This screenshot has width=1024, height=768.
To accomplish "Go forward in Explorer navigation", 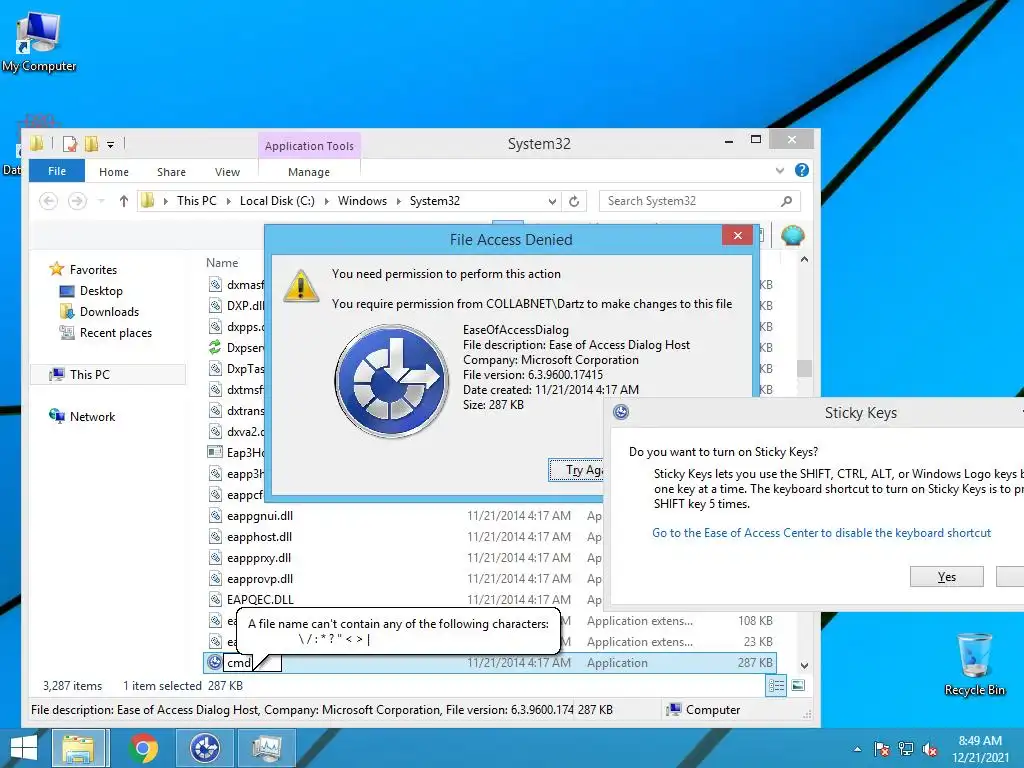I will (x=77, y=201).
